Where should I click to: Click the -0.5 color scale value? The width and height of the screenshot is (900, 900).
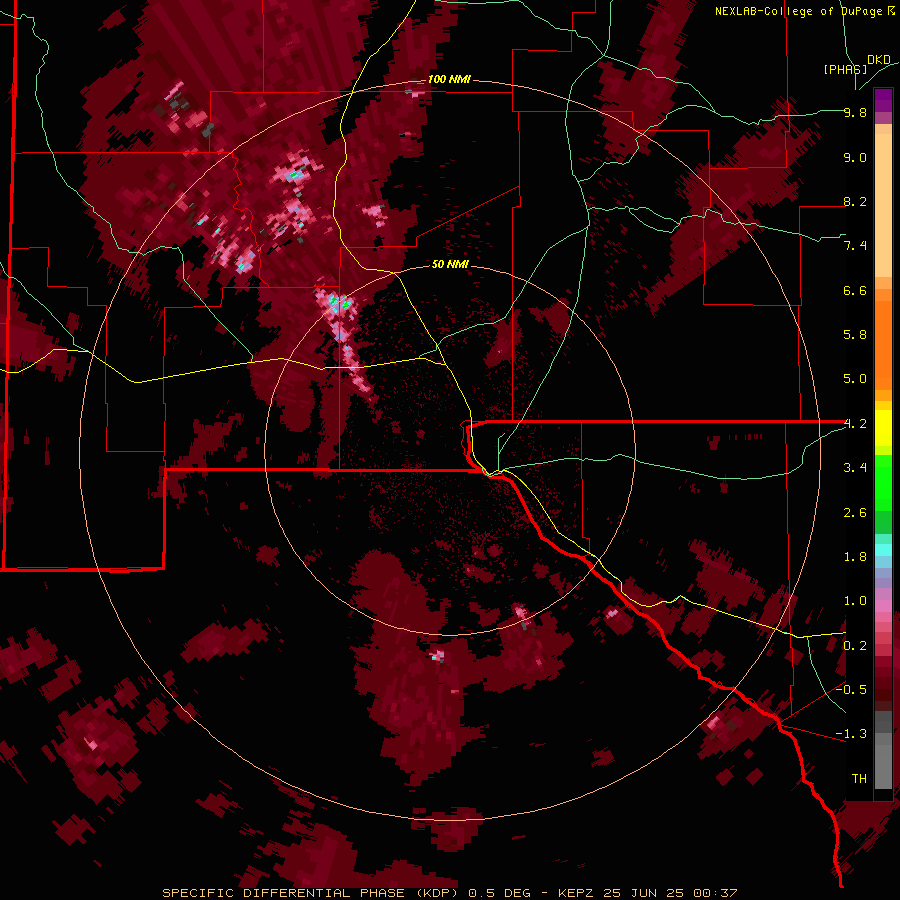pyautogui.click(x=851, y=690)
